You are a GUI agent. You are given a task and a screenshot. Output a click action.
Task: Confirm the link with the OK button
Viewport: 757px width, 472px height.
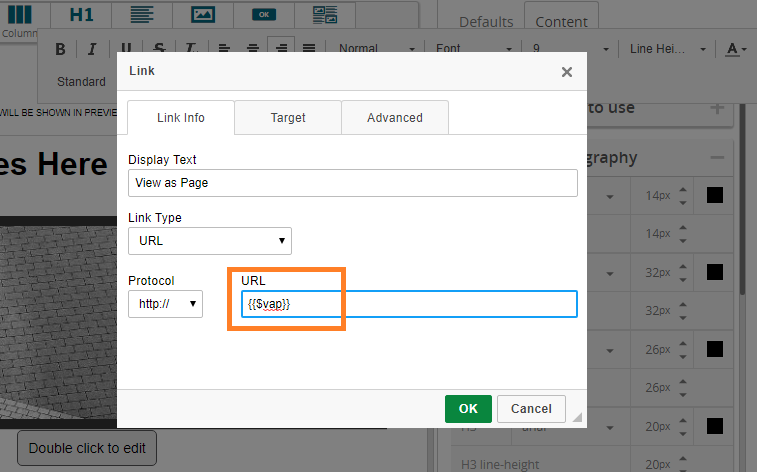[468, 408]
